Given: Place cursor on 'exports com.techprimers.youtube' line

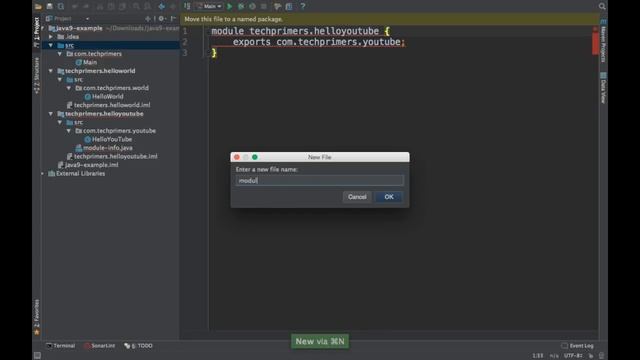Looking at the screenshot, I should 318,42.
